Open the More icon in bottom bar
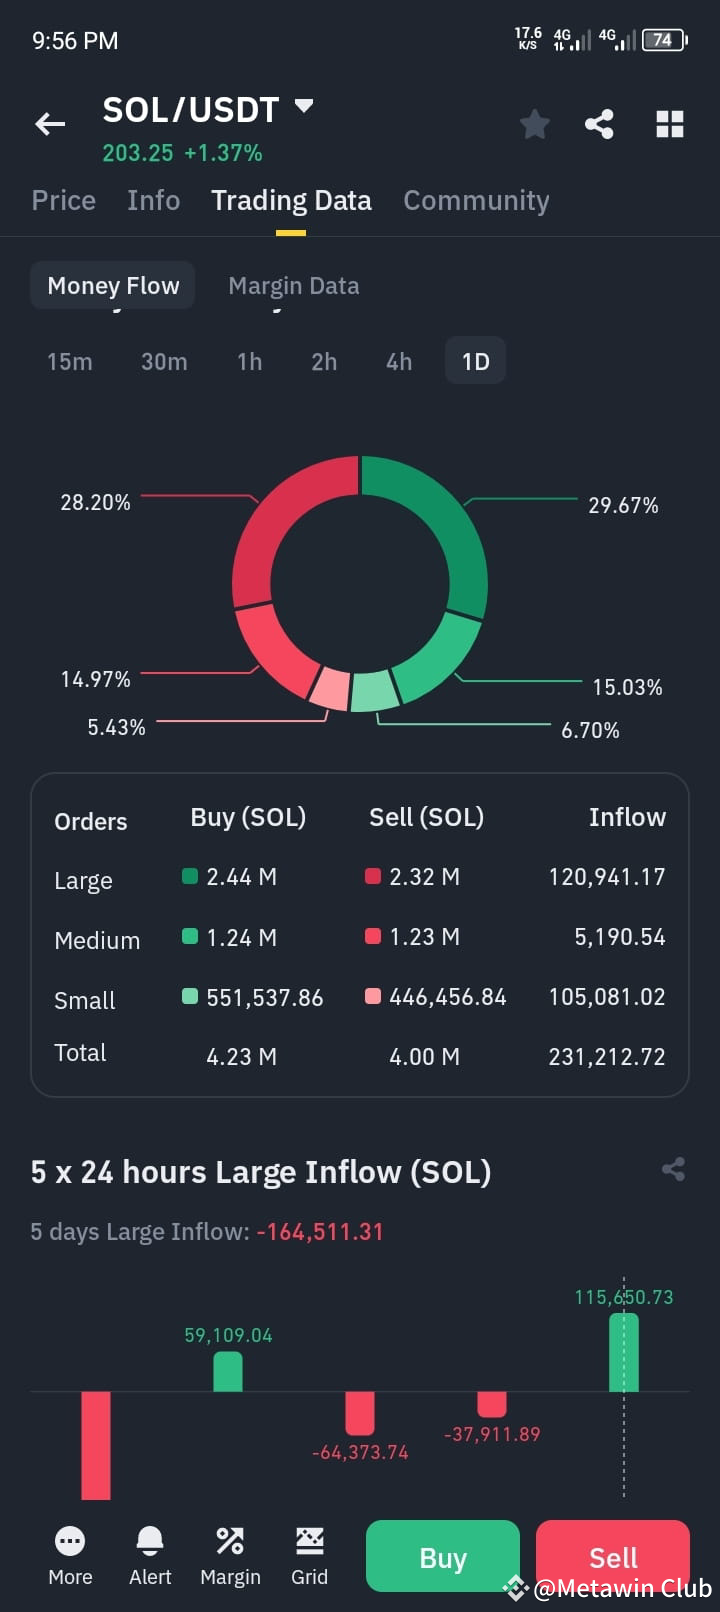 coord(70,1541)
